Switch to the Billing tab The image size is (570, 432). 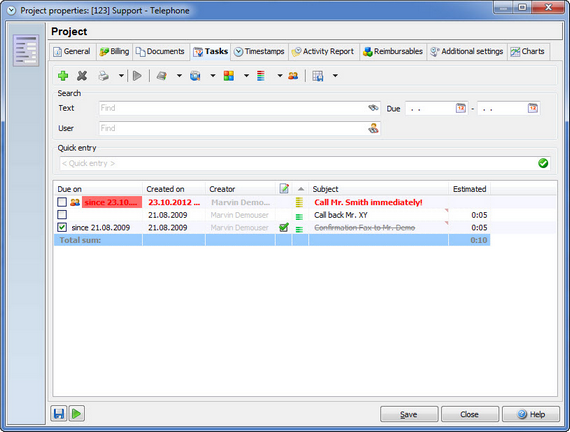point(115,51)
